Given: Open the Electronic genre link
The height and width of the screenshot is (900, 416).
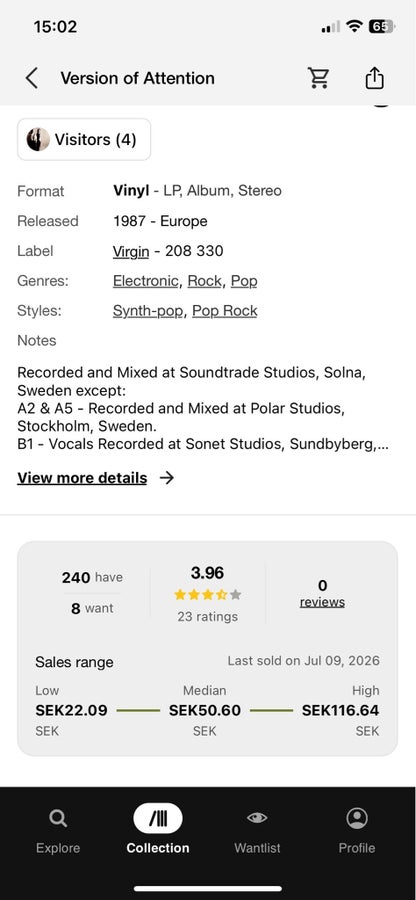Looking at the screenshot, I should click(x=145, y=281).
